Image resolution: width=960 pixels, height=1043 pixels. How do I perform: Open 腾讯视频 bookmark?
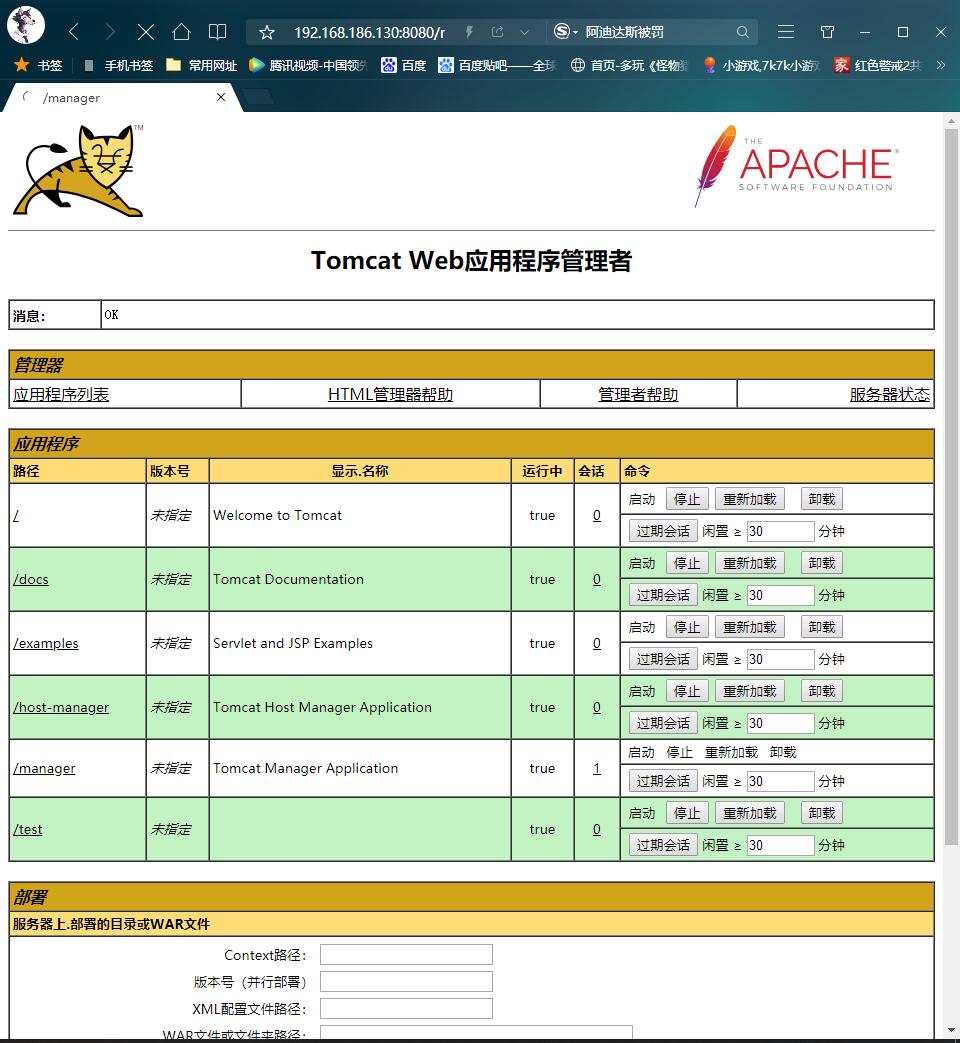click(x=308, y=65)
